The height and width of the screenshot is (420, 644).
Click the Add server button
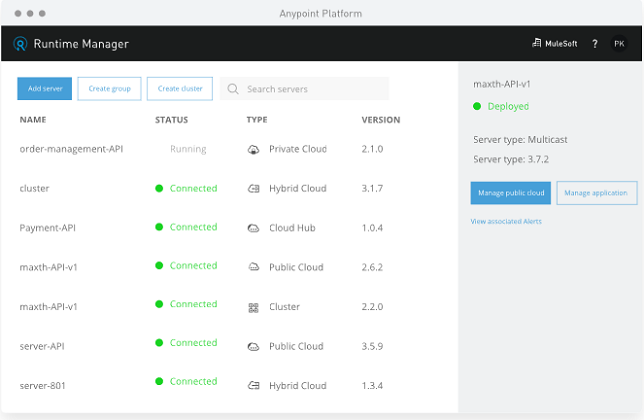pyautogui.click(x=44, y=89)
